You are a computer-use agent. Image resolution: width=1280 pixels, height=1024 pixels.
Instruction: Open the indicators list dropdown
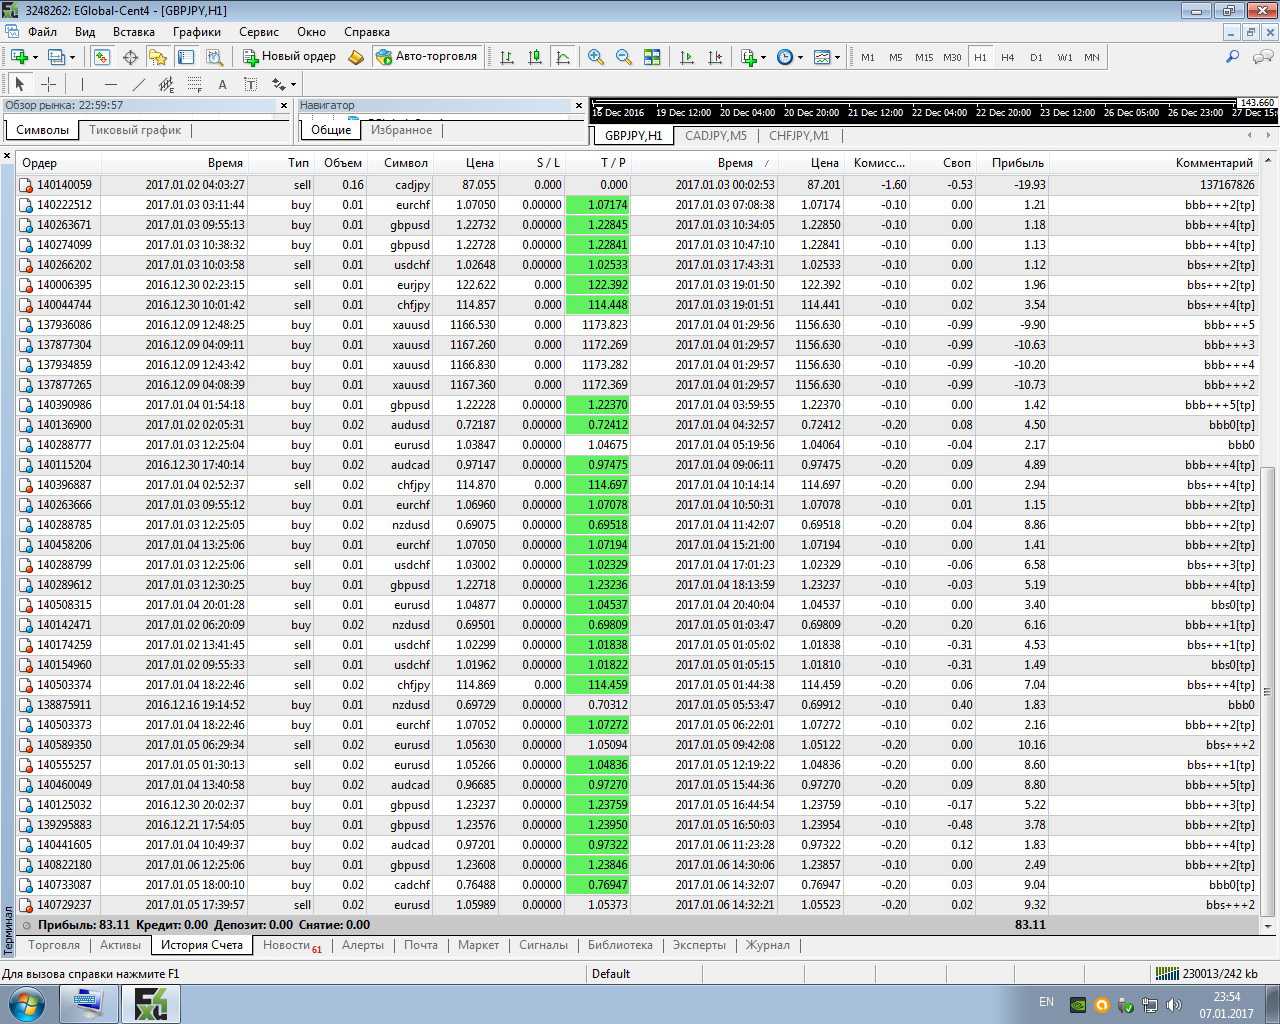coord(753,57)
